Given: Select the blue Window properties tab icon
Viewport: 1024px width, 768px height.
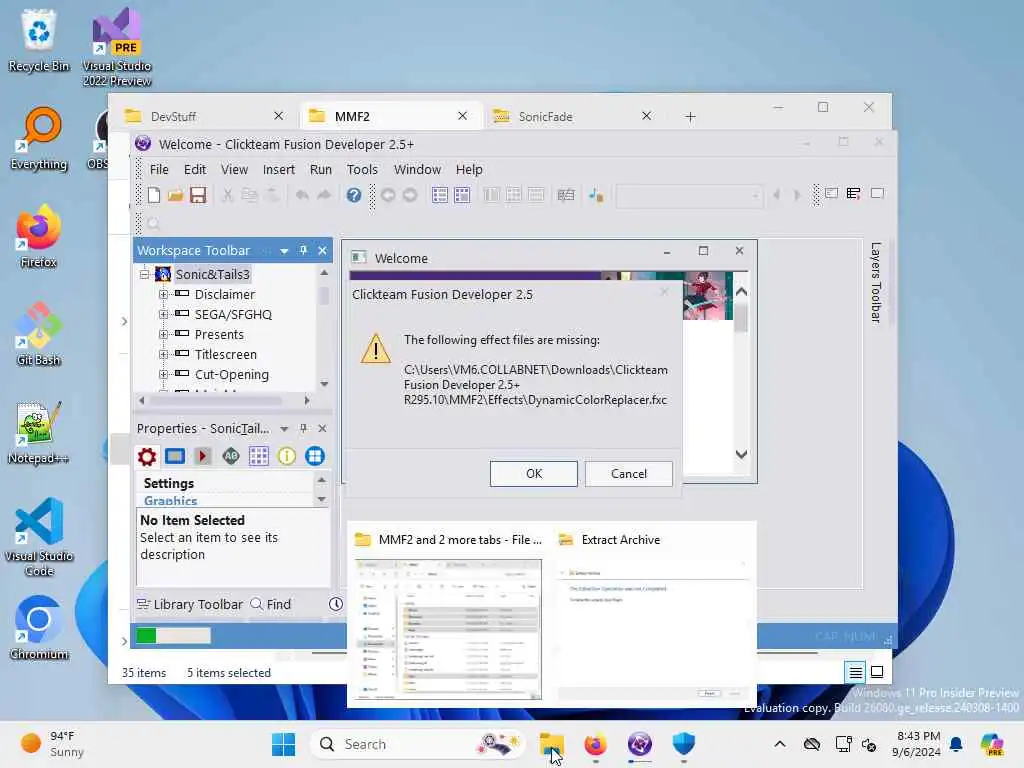Looking at the screenshot, I should click(x=175, y=456).
